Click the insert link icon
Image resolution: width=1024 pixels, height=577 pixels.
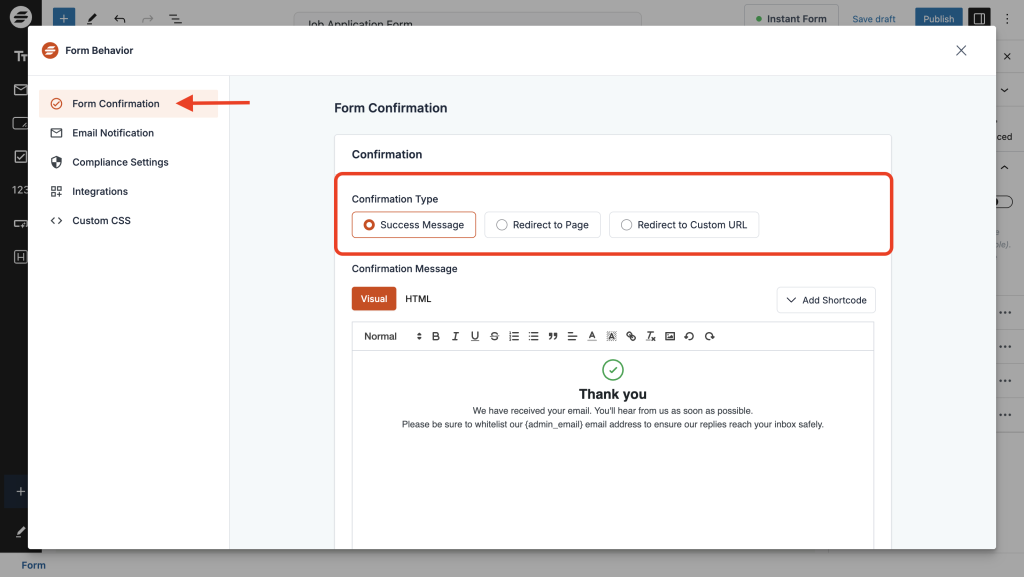[x=630, y=337]
